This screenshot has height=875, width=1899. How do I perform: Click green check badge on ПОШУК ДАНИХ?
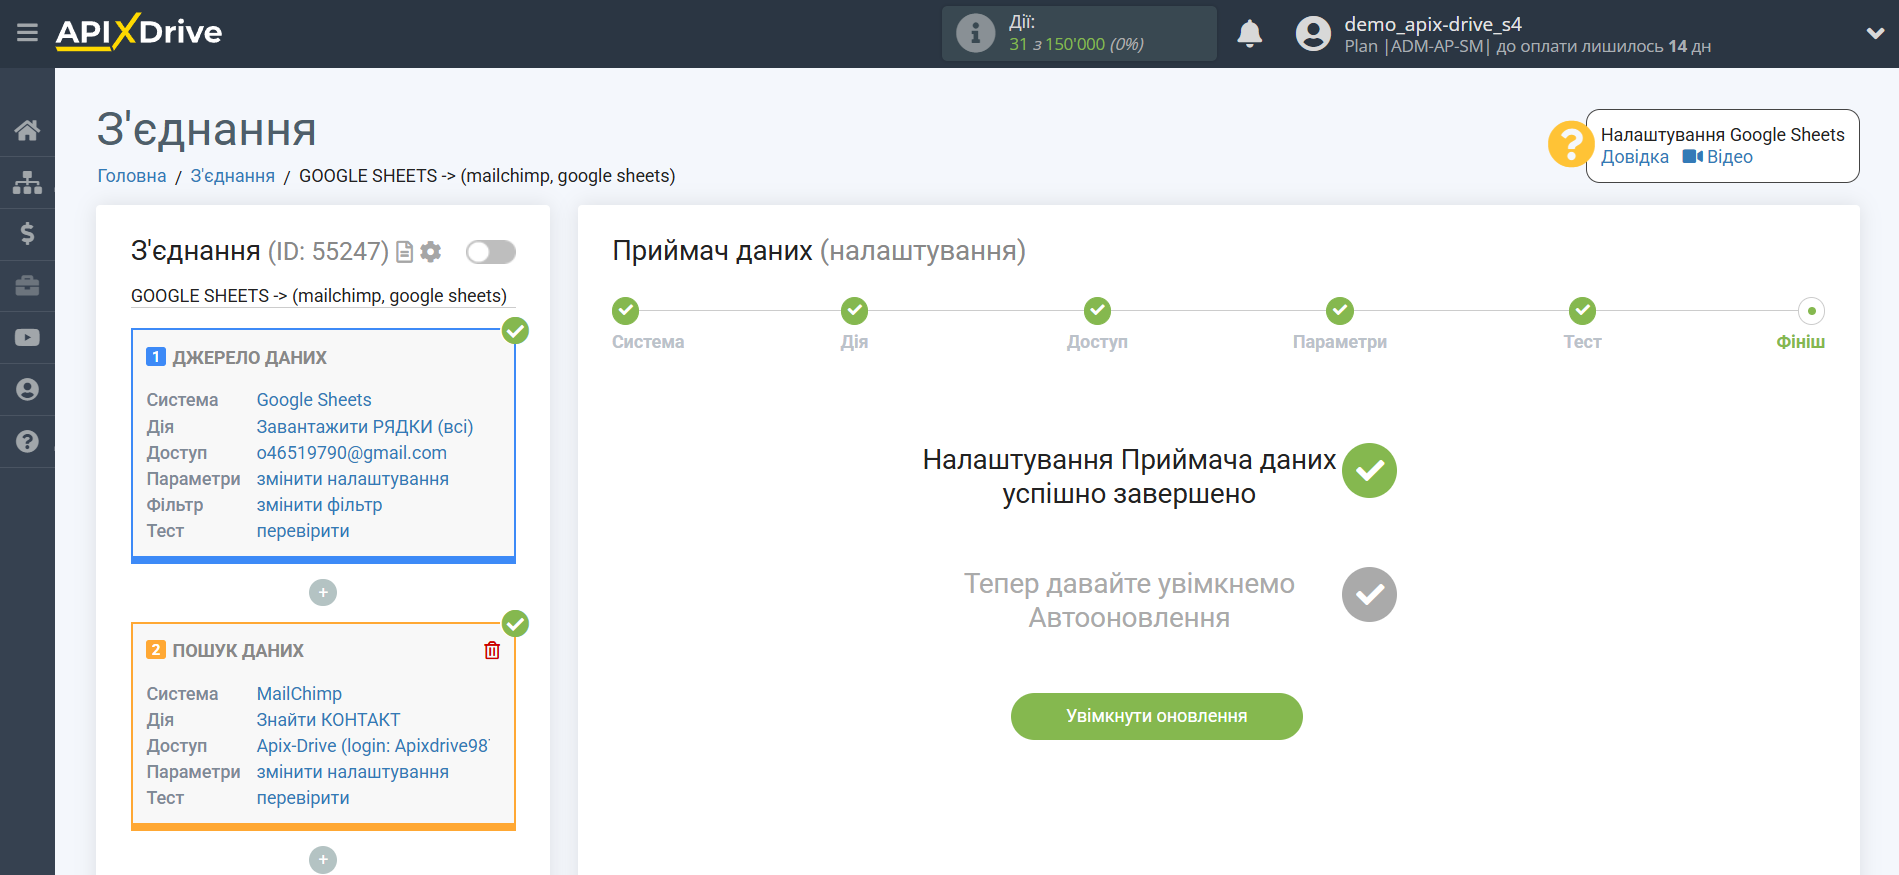point(516,624)
